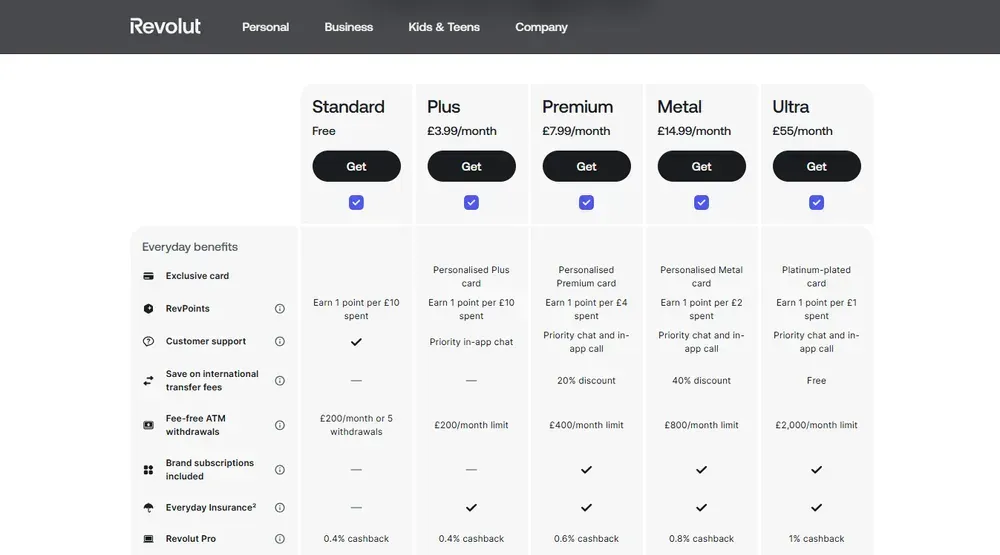Screen dimensions: 1000x555
Task: Click the info icon next to RevPoints
Action: [x=280, y=309]
